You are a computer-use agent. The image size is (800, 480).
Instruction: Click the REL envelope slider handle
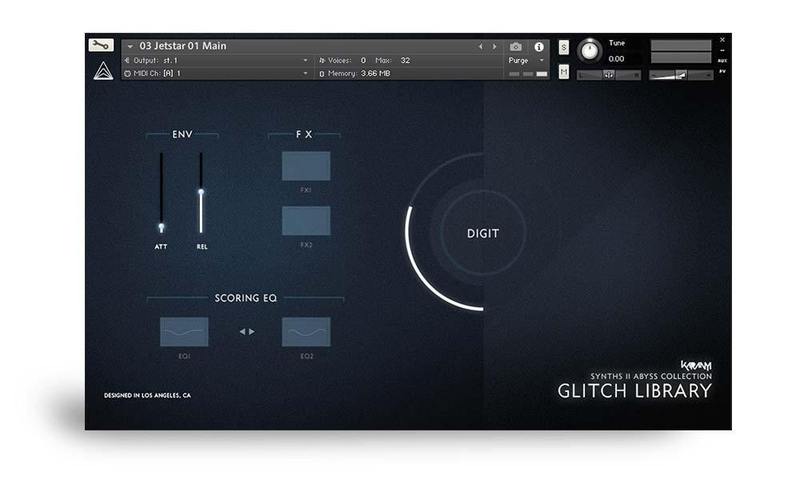coord(201,192)
